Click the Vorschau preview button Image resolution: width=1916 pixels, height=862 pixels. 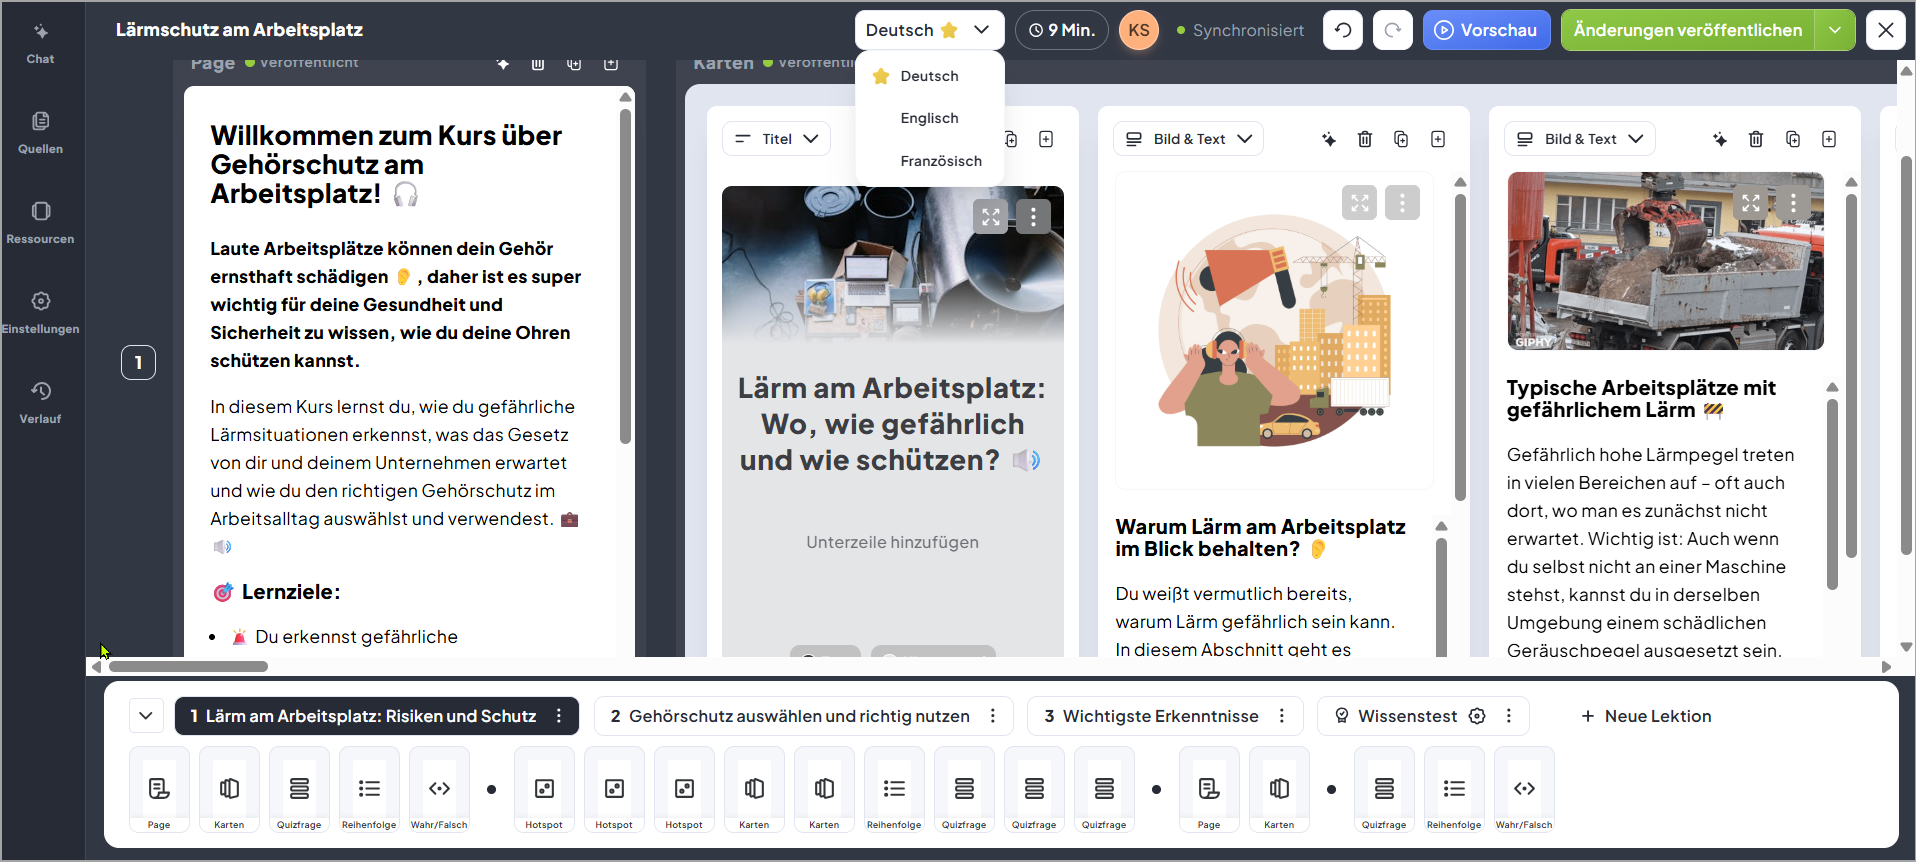pos(1486,30)
